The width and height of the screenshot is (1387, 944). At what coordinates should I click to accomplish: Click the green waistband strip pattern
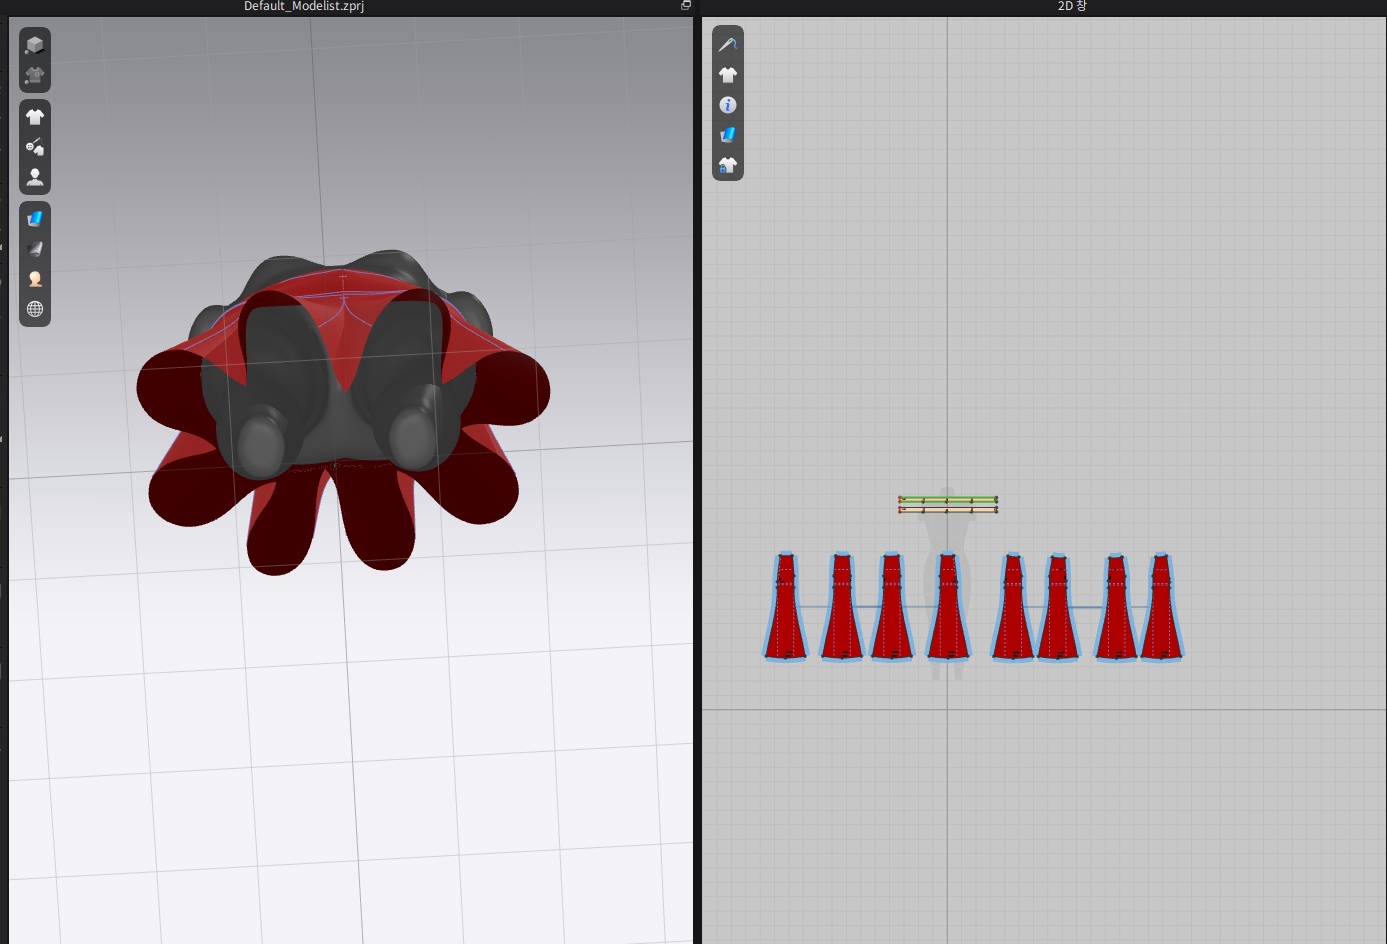pos(948,499)
